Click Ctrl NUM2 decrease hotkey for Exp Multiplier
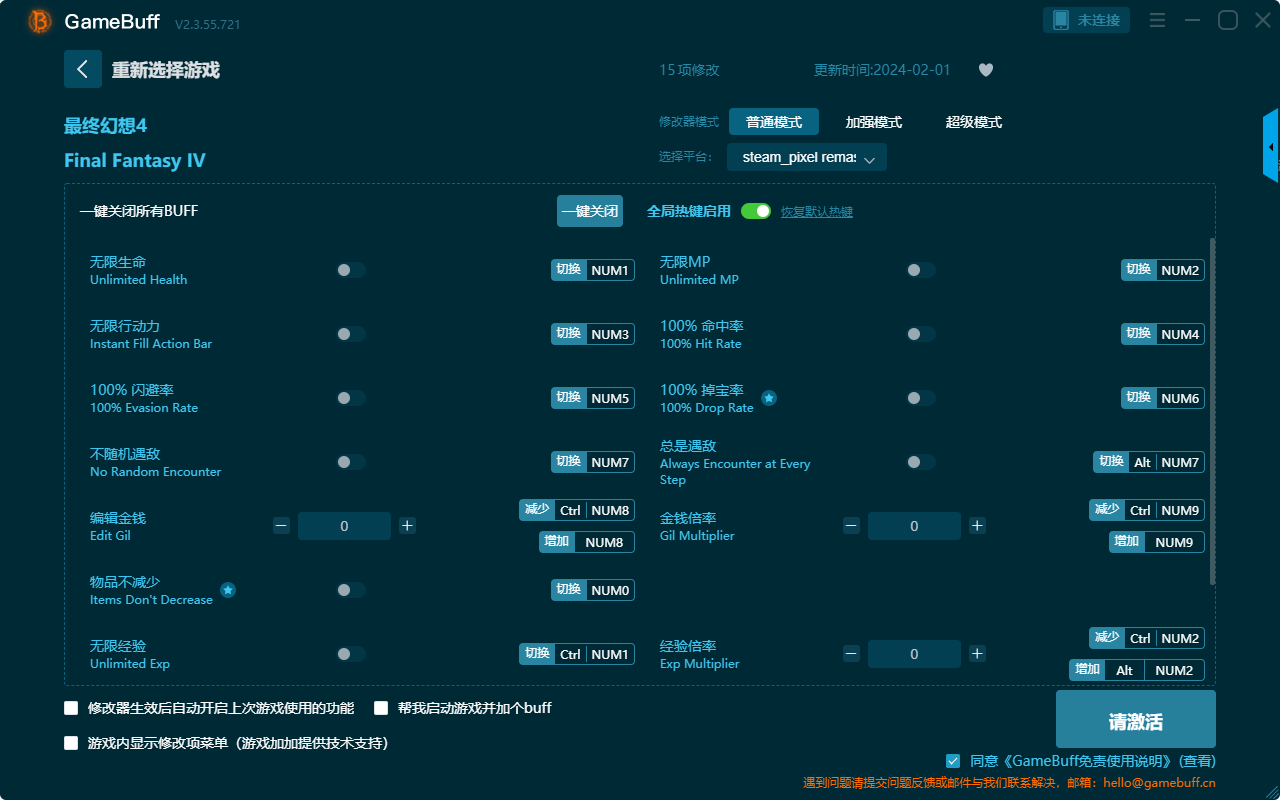 pyautogui.click(x=1147, y=638)
